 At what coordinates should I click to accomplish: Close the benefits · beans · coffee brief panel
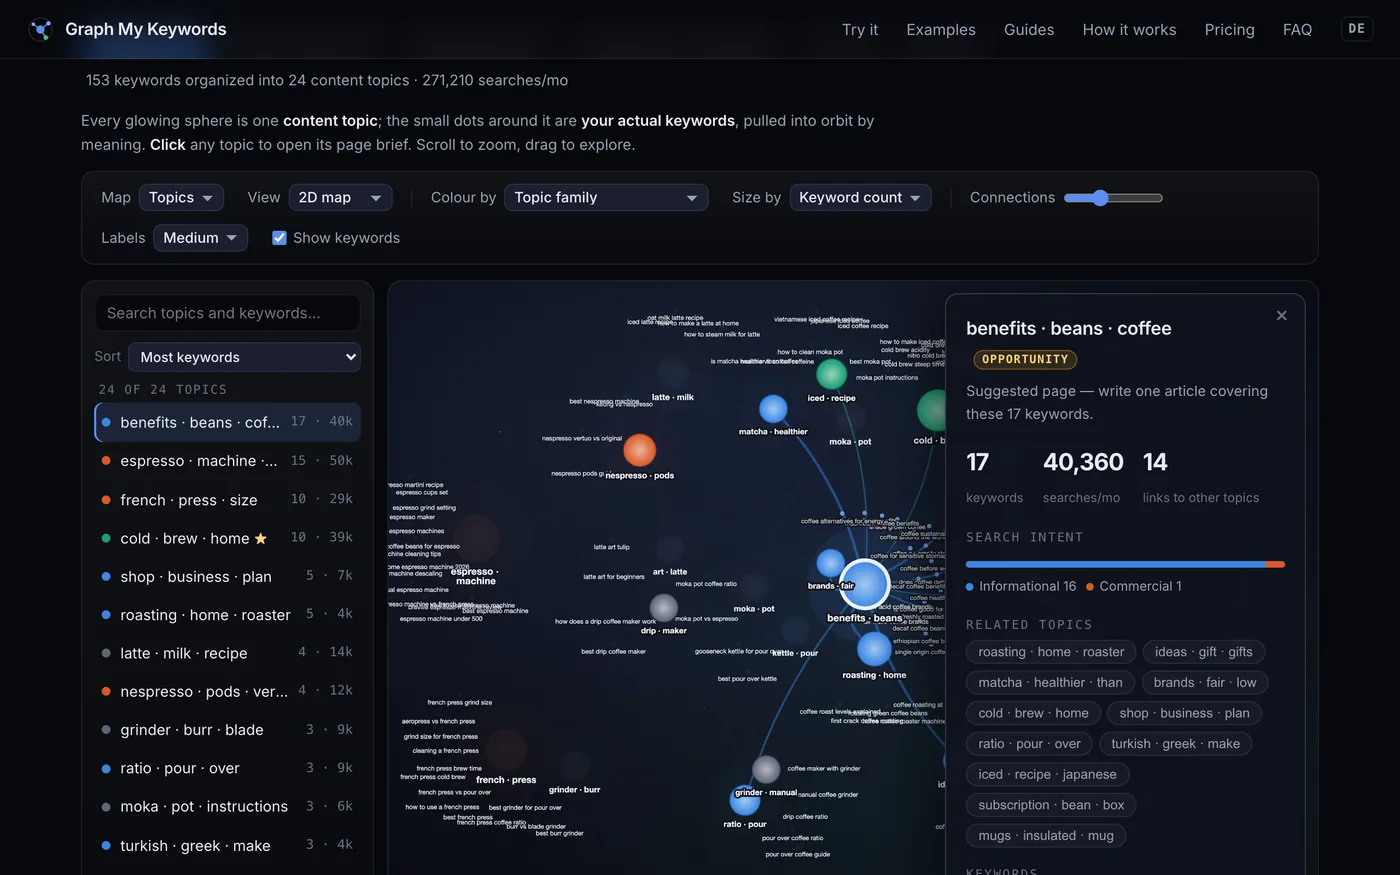[x=1282, y=316]
